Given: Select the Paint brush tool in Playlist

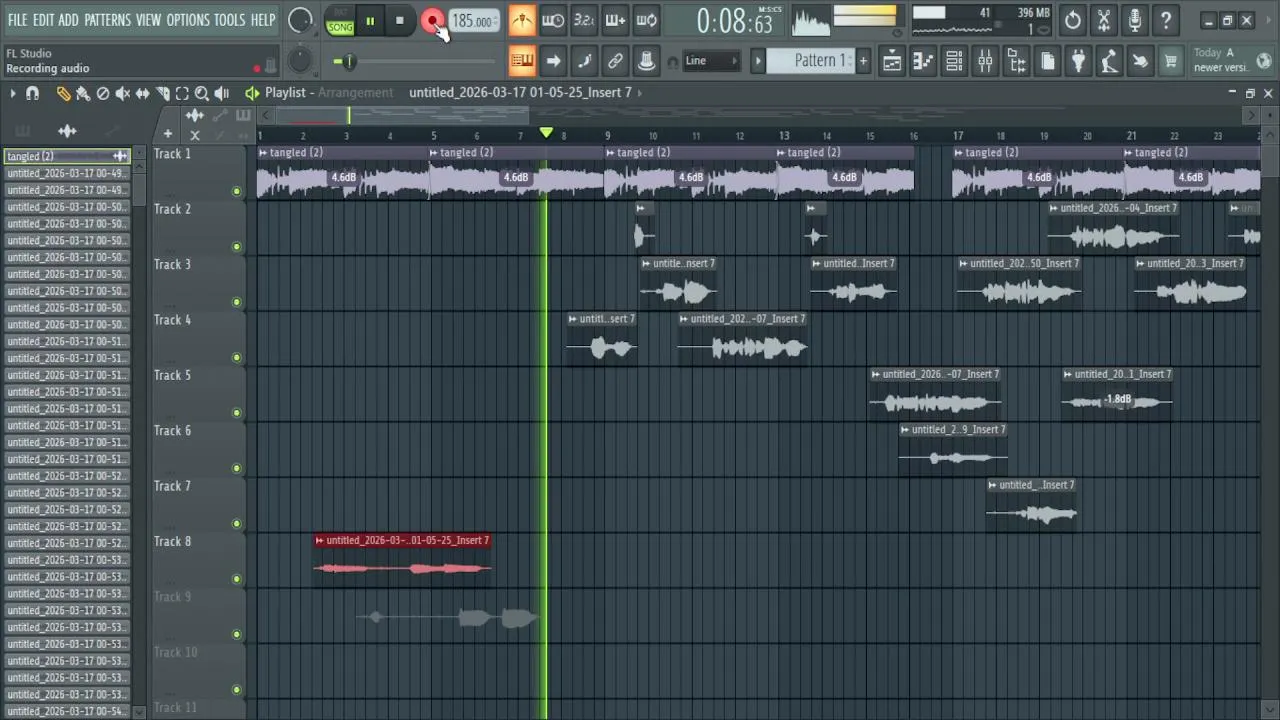Looking at the screenshot, I should tap(83, 93).
